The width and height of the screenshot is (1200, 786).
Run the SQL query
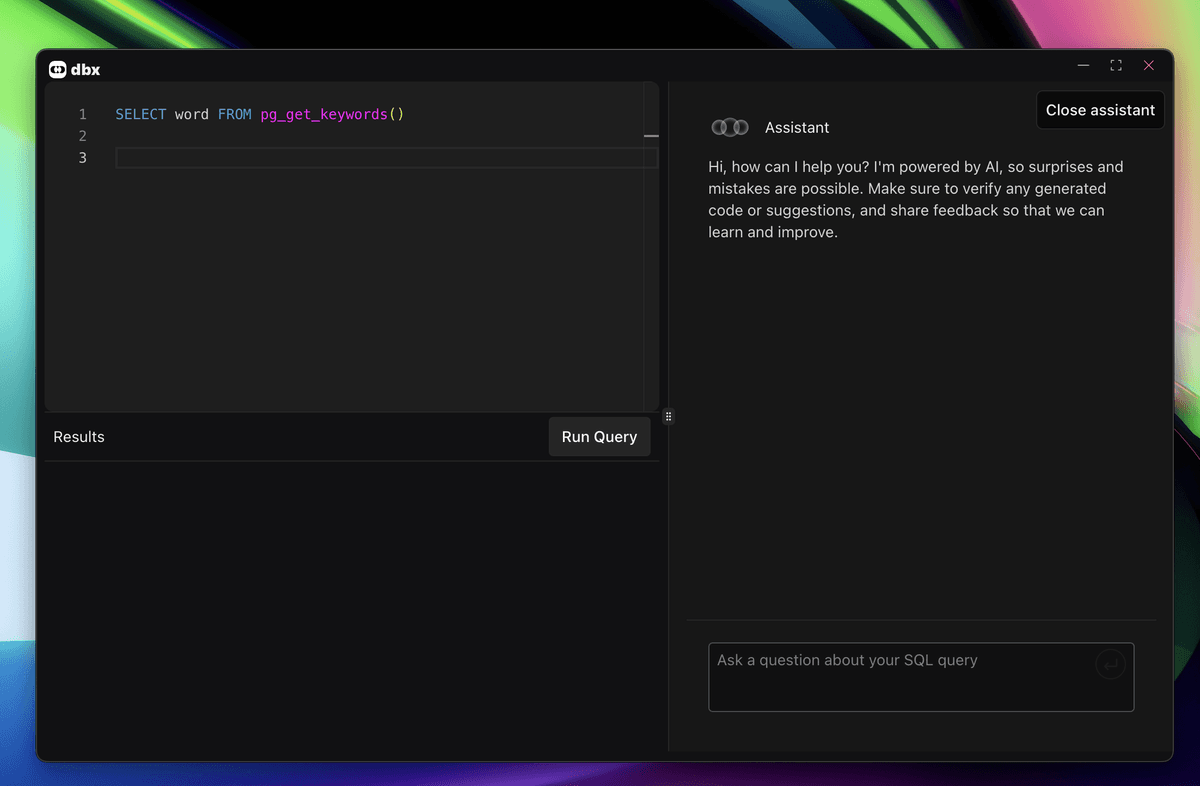599,436
